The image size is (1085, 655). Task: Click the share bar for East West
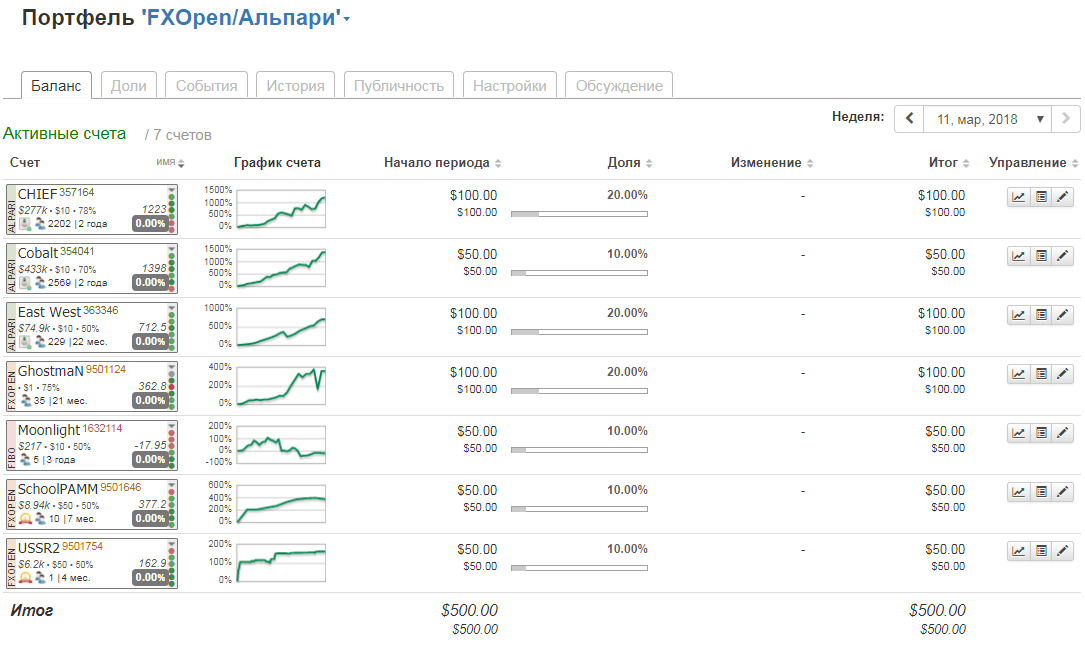(579, 332)
